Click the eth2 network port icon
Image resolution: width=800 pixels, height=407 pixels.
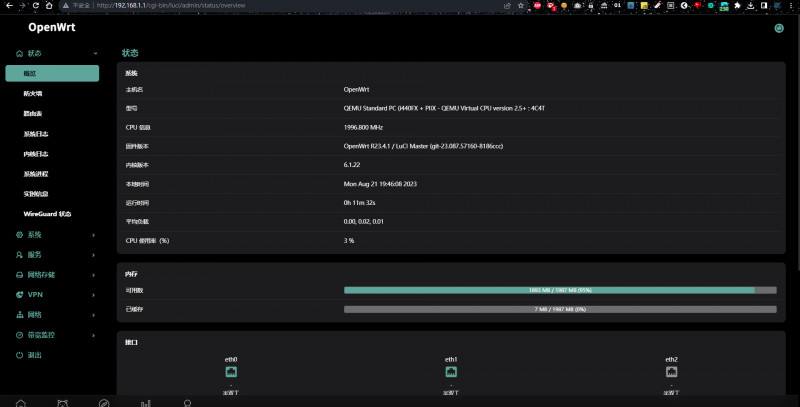[x=671, y=372]
